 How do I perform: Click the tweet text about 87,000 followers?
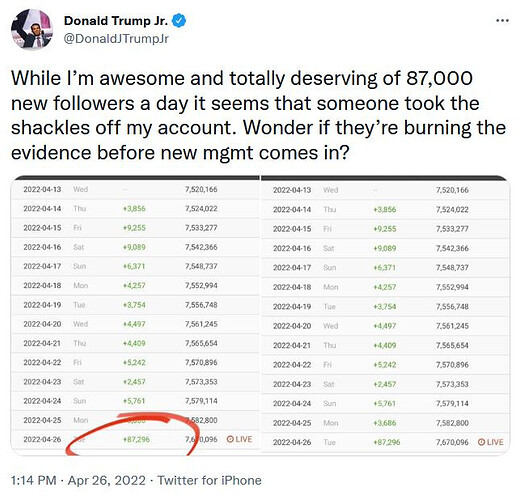258,115
